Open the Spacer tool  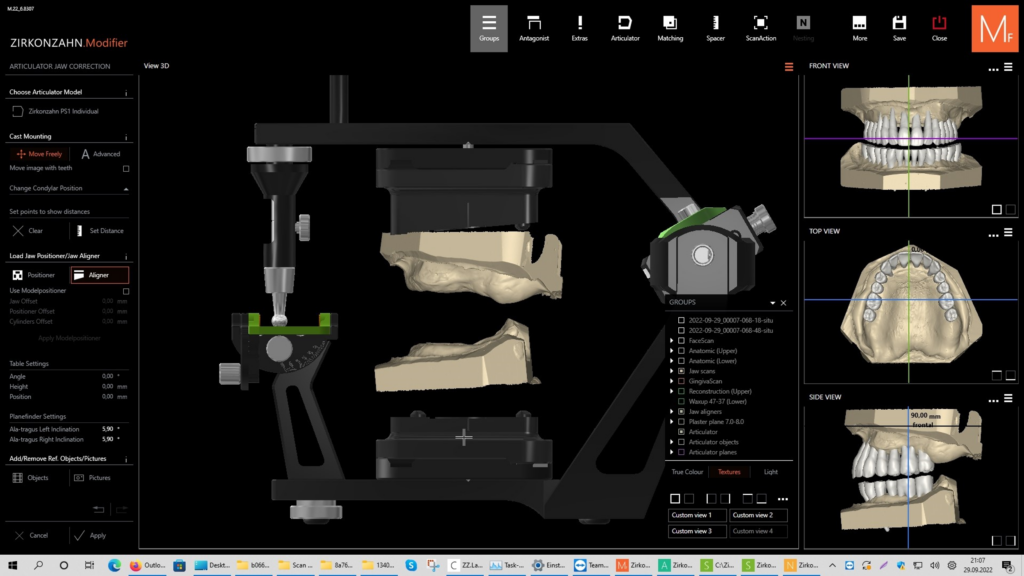coord(715,29)
